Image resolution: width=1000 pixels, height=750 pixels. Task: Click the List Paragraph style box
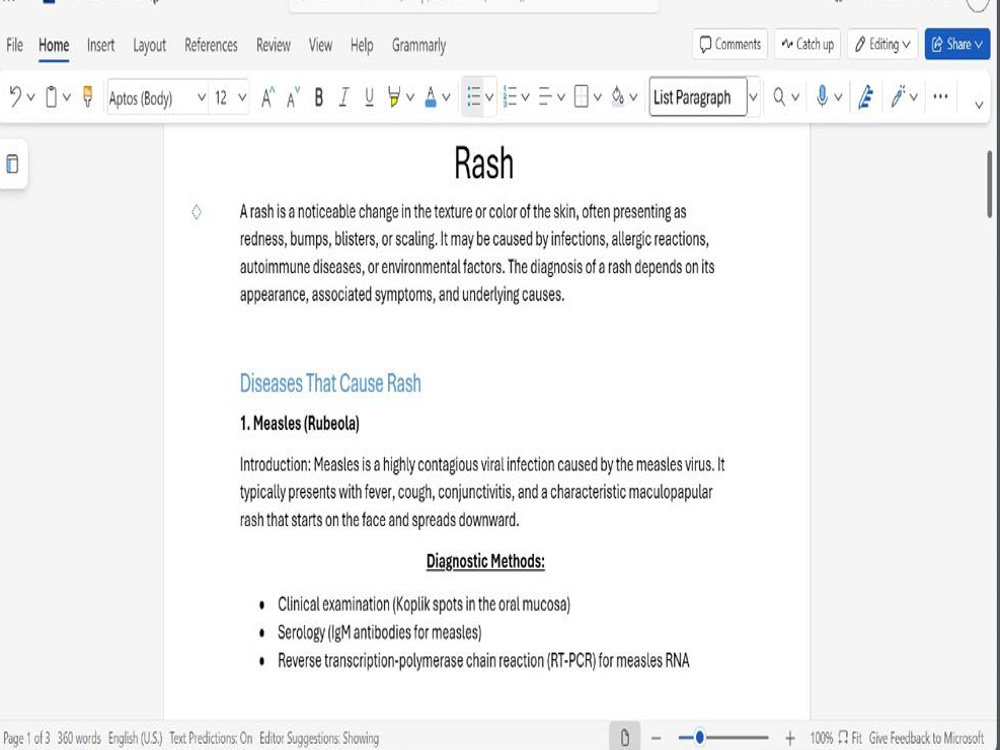698,97
